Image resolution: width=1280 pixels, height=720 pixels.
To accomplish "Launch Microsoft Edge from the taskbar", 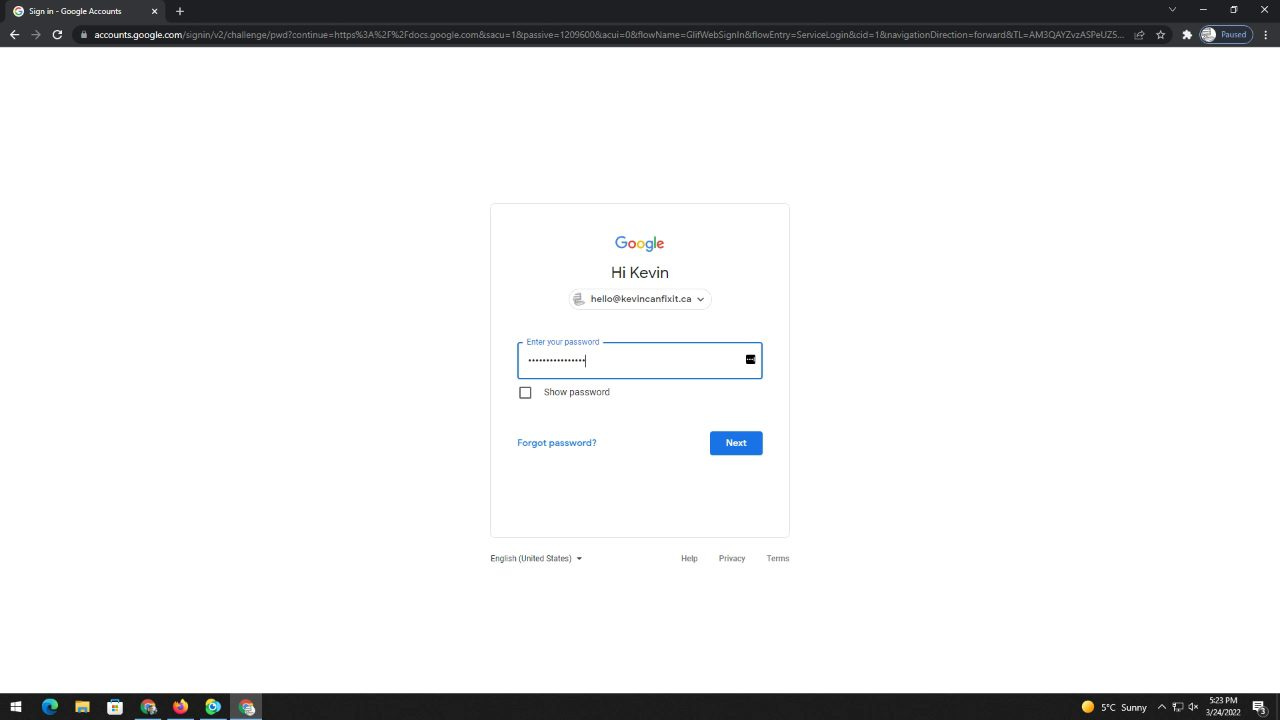I will tap(50, 707).
